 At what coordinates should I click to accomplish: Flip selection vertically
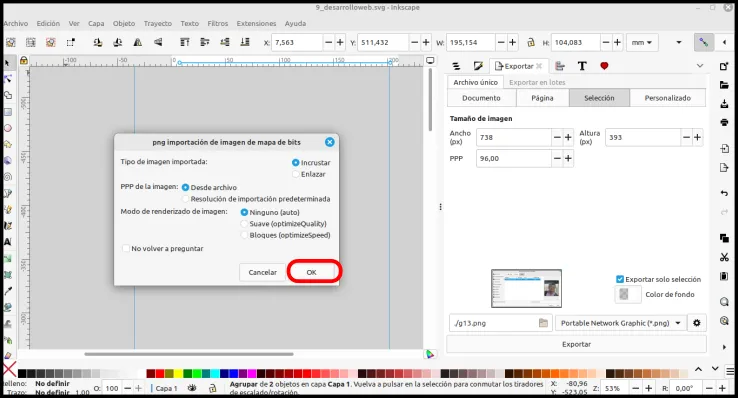(158, 42)
